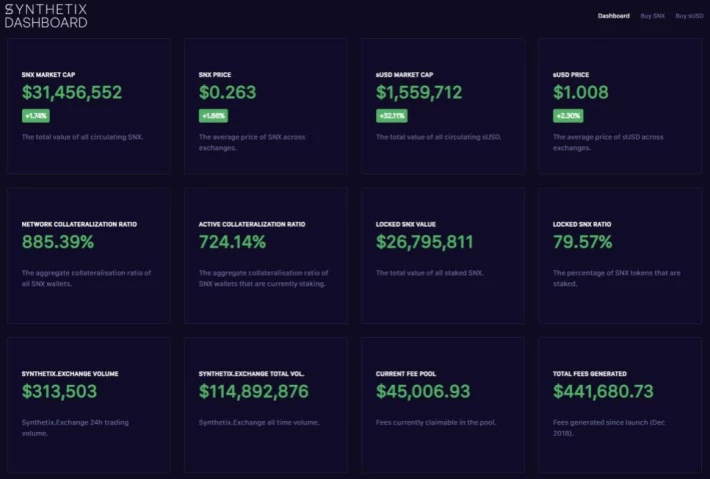710x479 pixels.
Task: Open the Buy sUSD link
Action: click(690, 16)
